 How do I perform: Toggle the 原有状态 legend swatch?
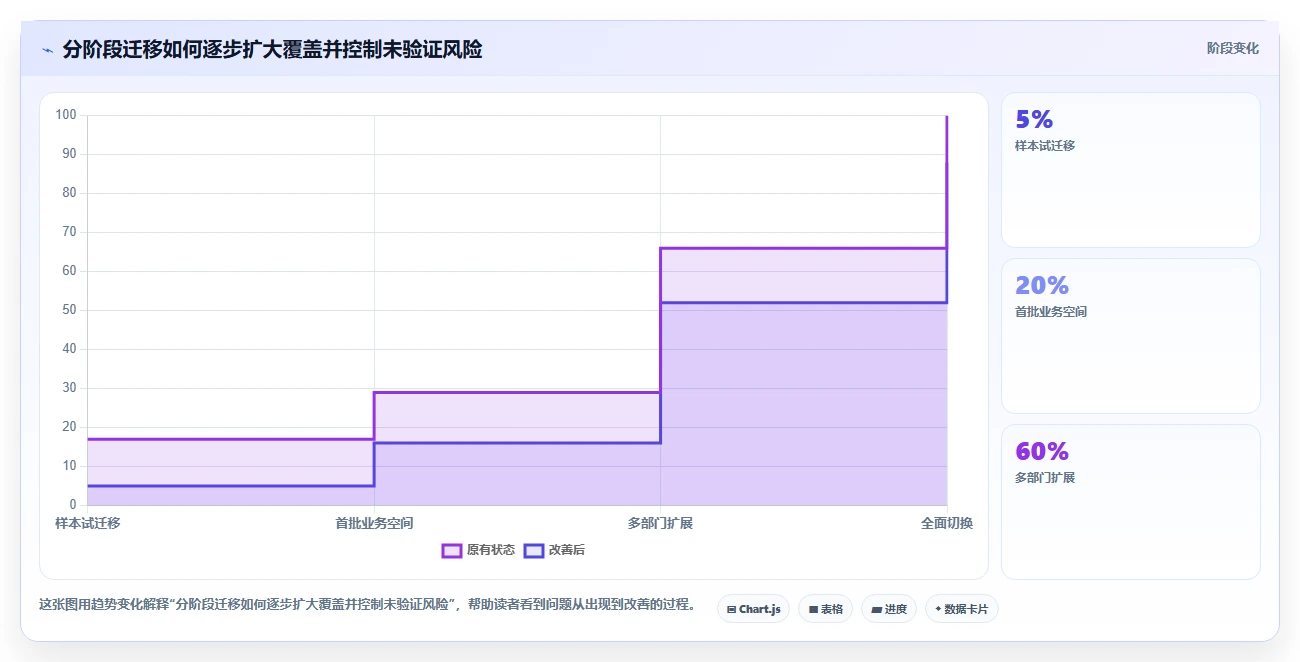452,550
